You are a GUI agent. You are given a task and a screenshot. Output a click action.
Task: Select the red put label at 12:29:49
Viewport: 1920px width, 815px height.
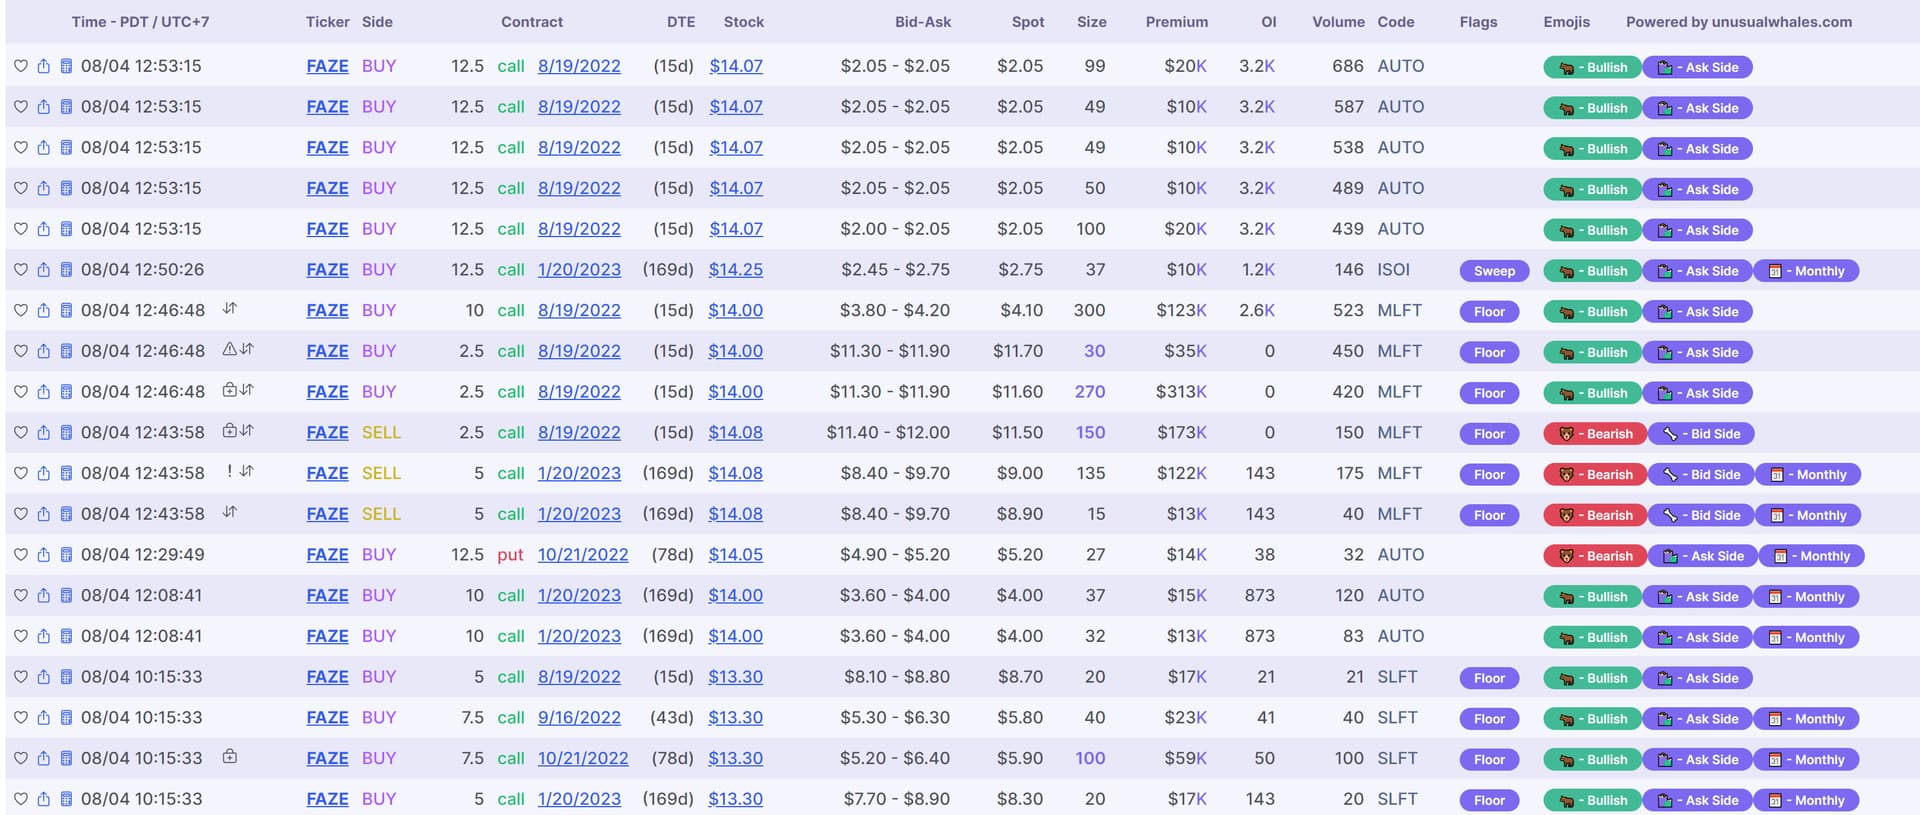(510, 555)
